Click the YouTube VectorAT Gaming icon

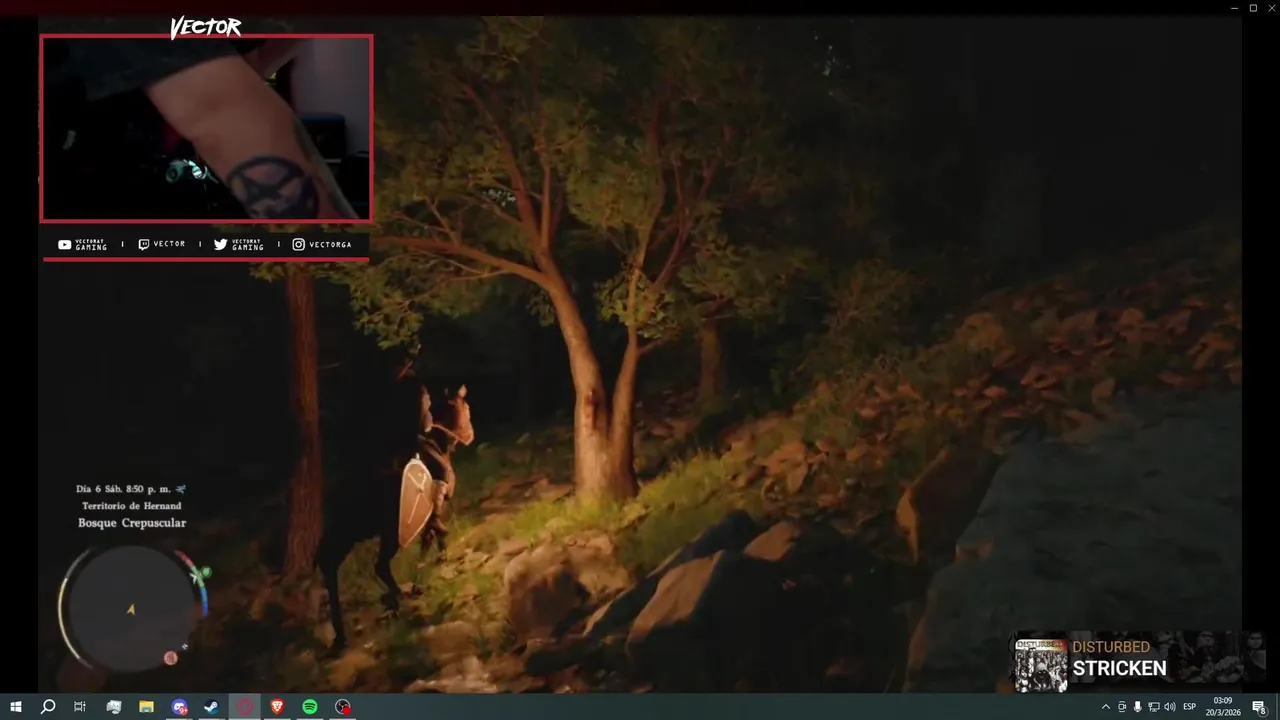[64, 244]
